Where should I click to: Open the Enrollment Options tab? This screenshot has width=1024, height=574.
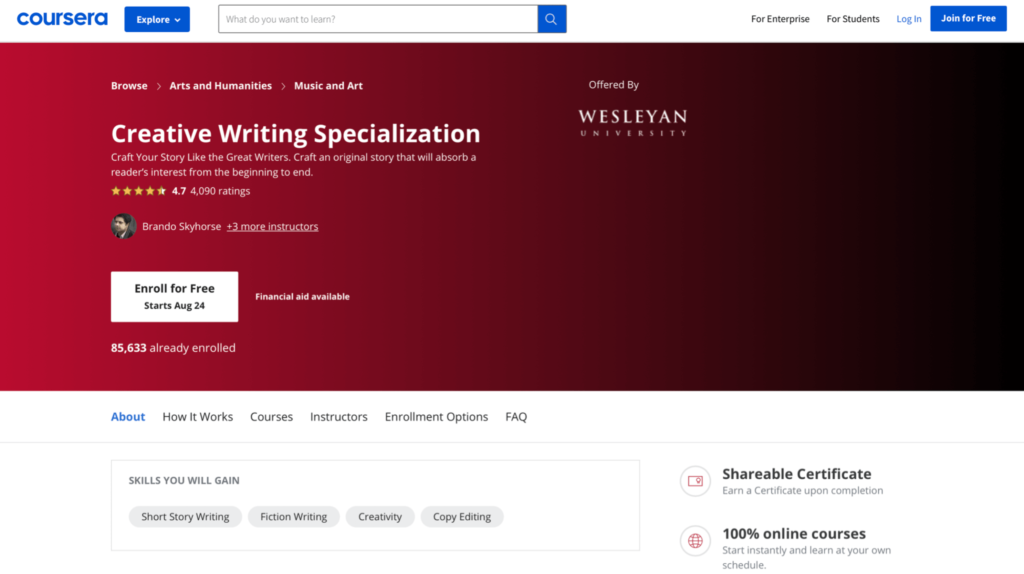(436, 417)
